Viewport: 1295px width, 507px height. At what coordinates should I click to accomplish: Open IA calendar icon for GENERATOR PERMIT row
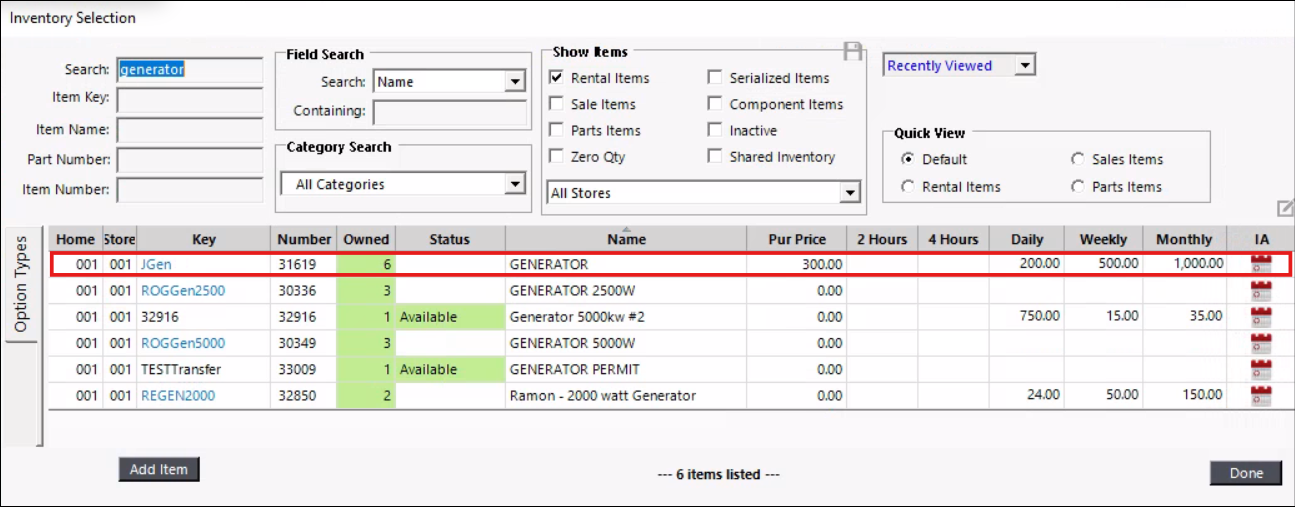(1261, 369)
